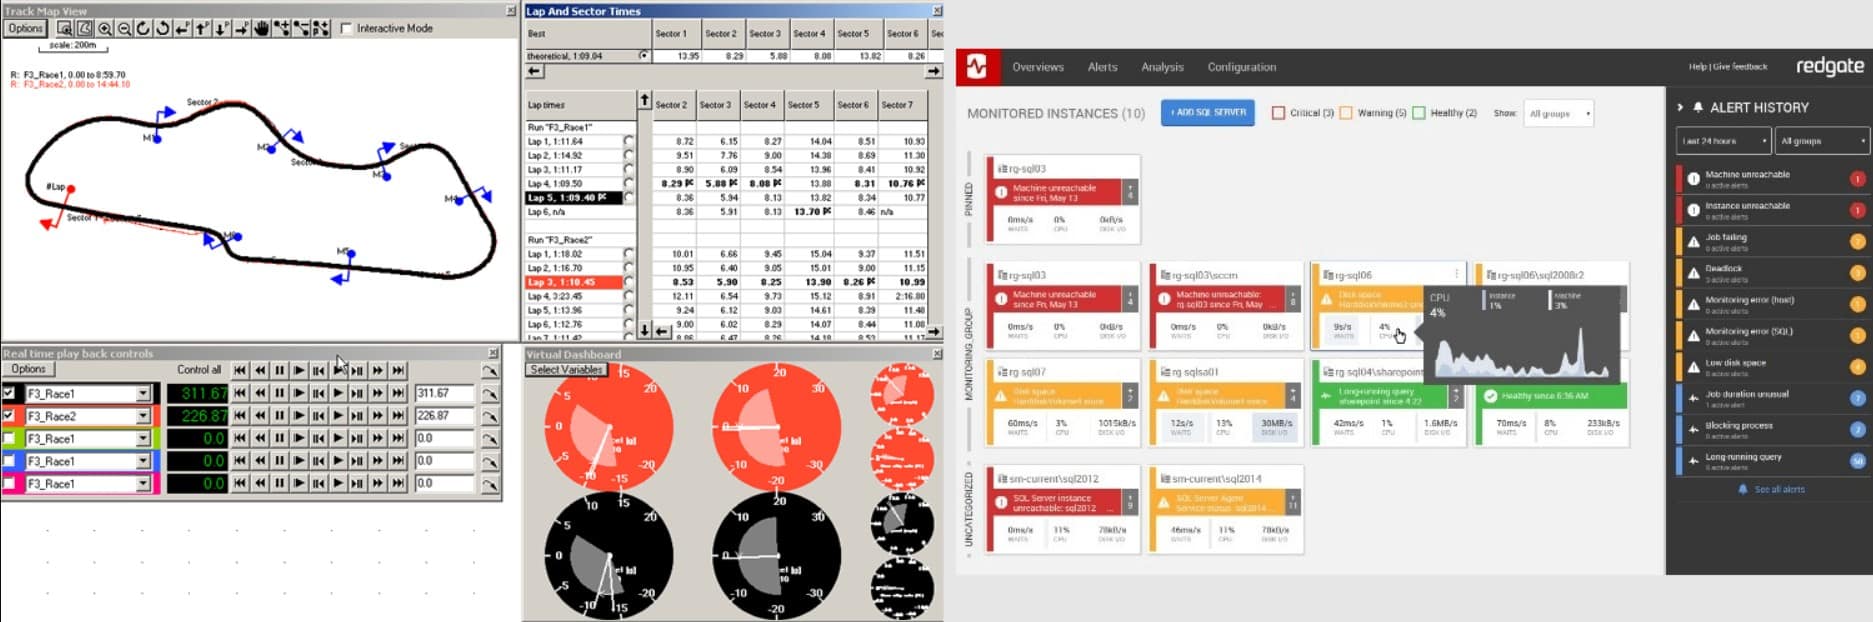
Task: Click the Long-running query alert count badge
Action: (x=1857, y=461)
